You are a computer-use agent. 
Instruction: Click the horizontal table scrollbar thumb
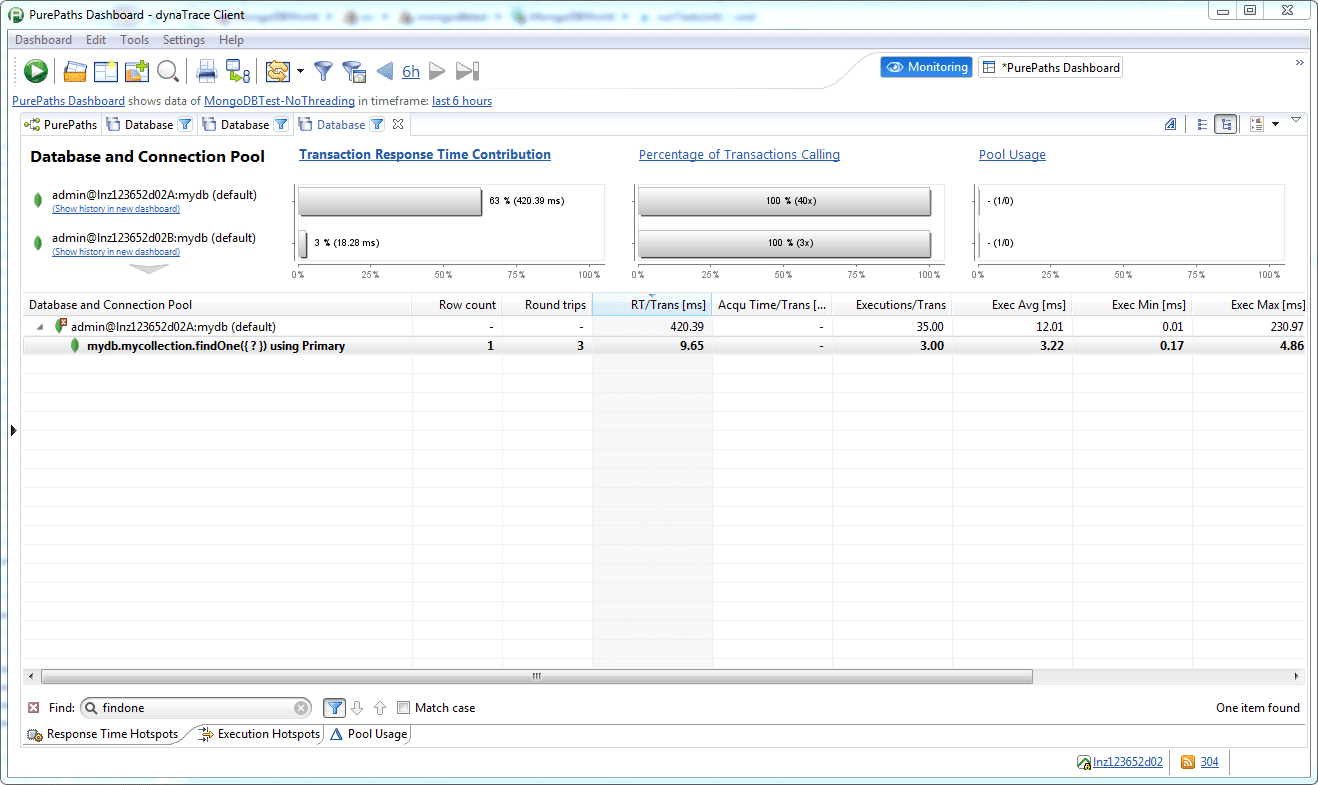(x=536, y=677)
